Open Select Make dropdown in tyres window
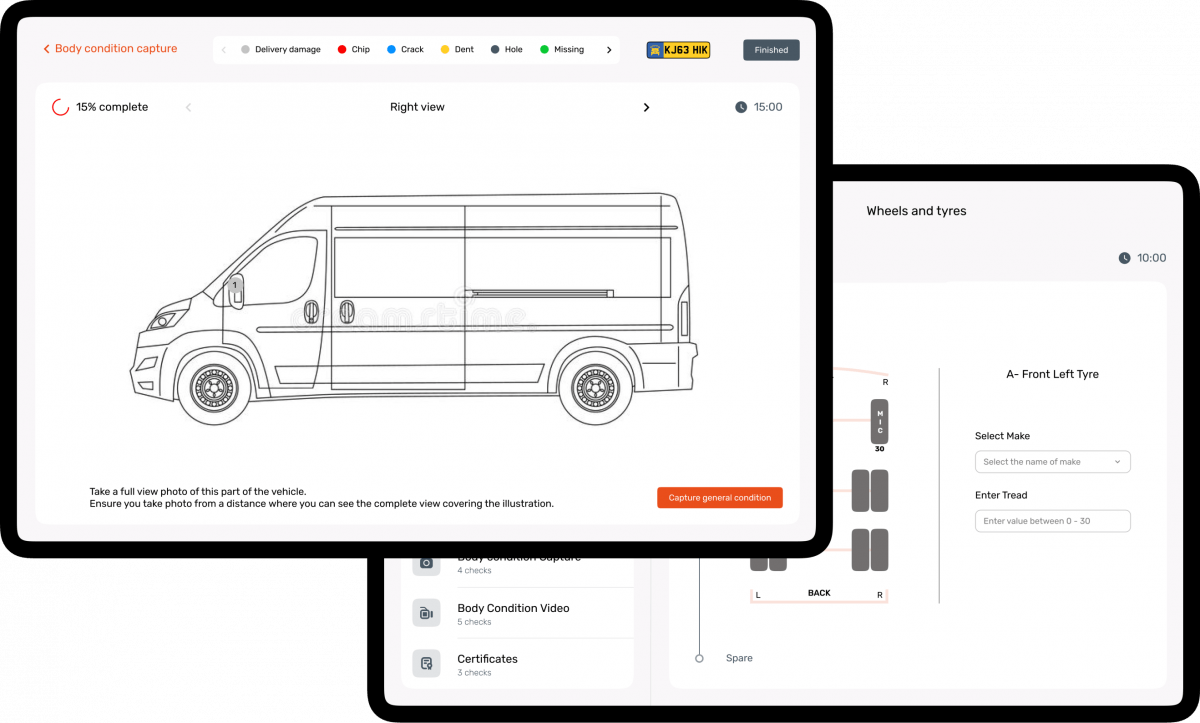The height and width of the screenshot is (723, 1200). [x=1053, y=462]
